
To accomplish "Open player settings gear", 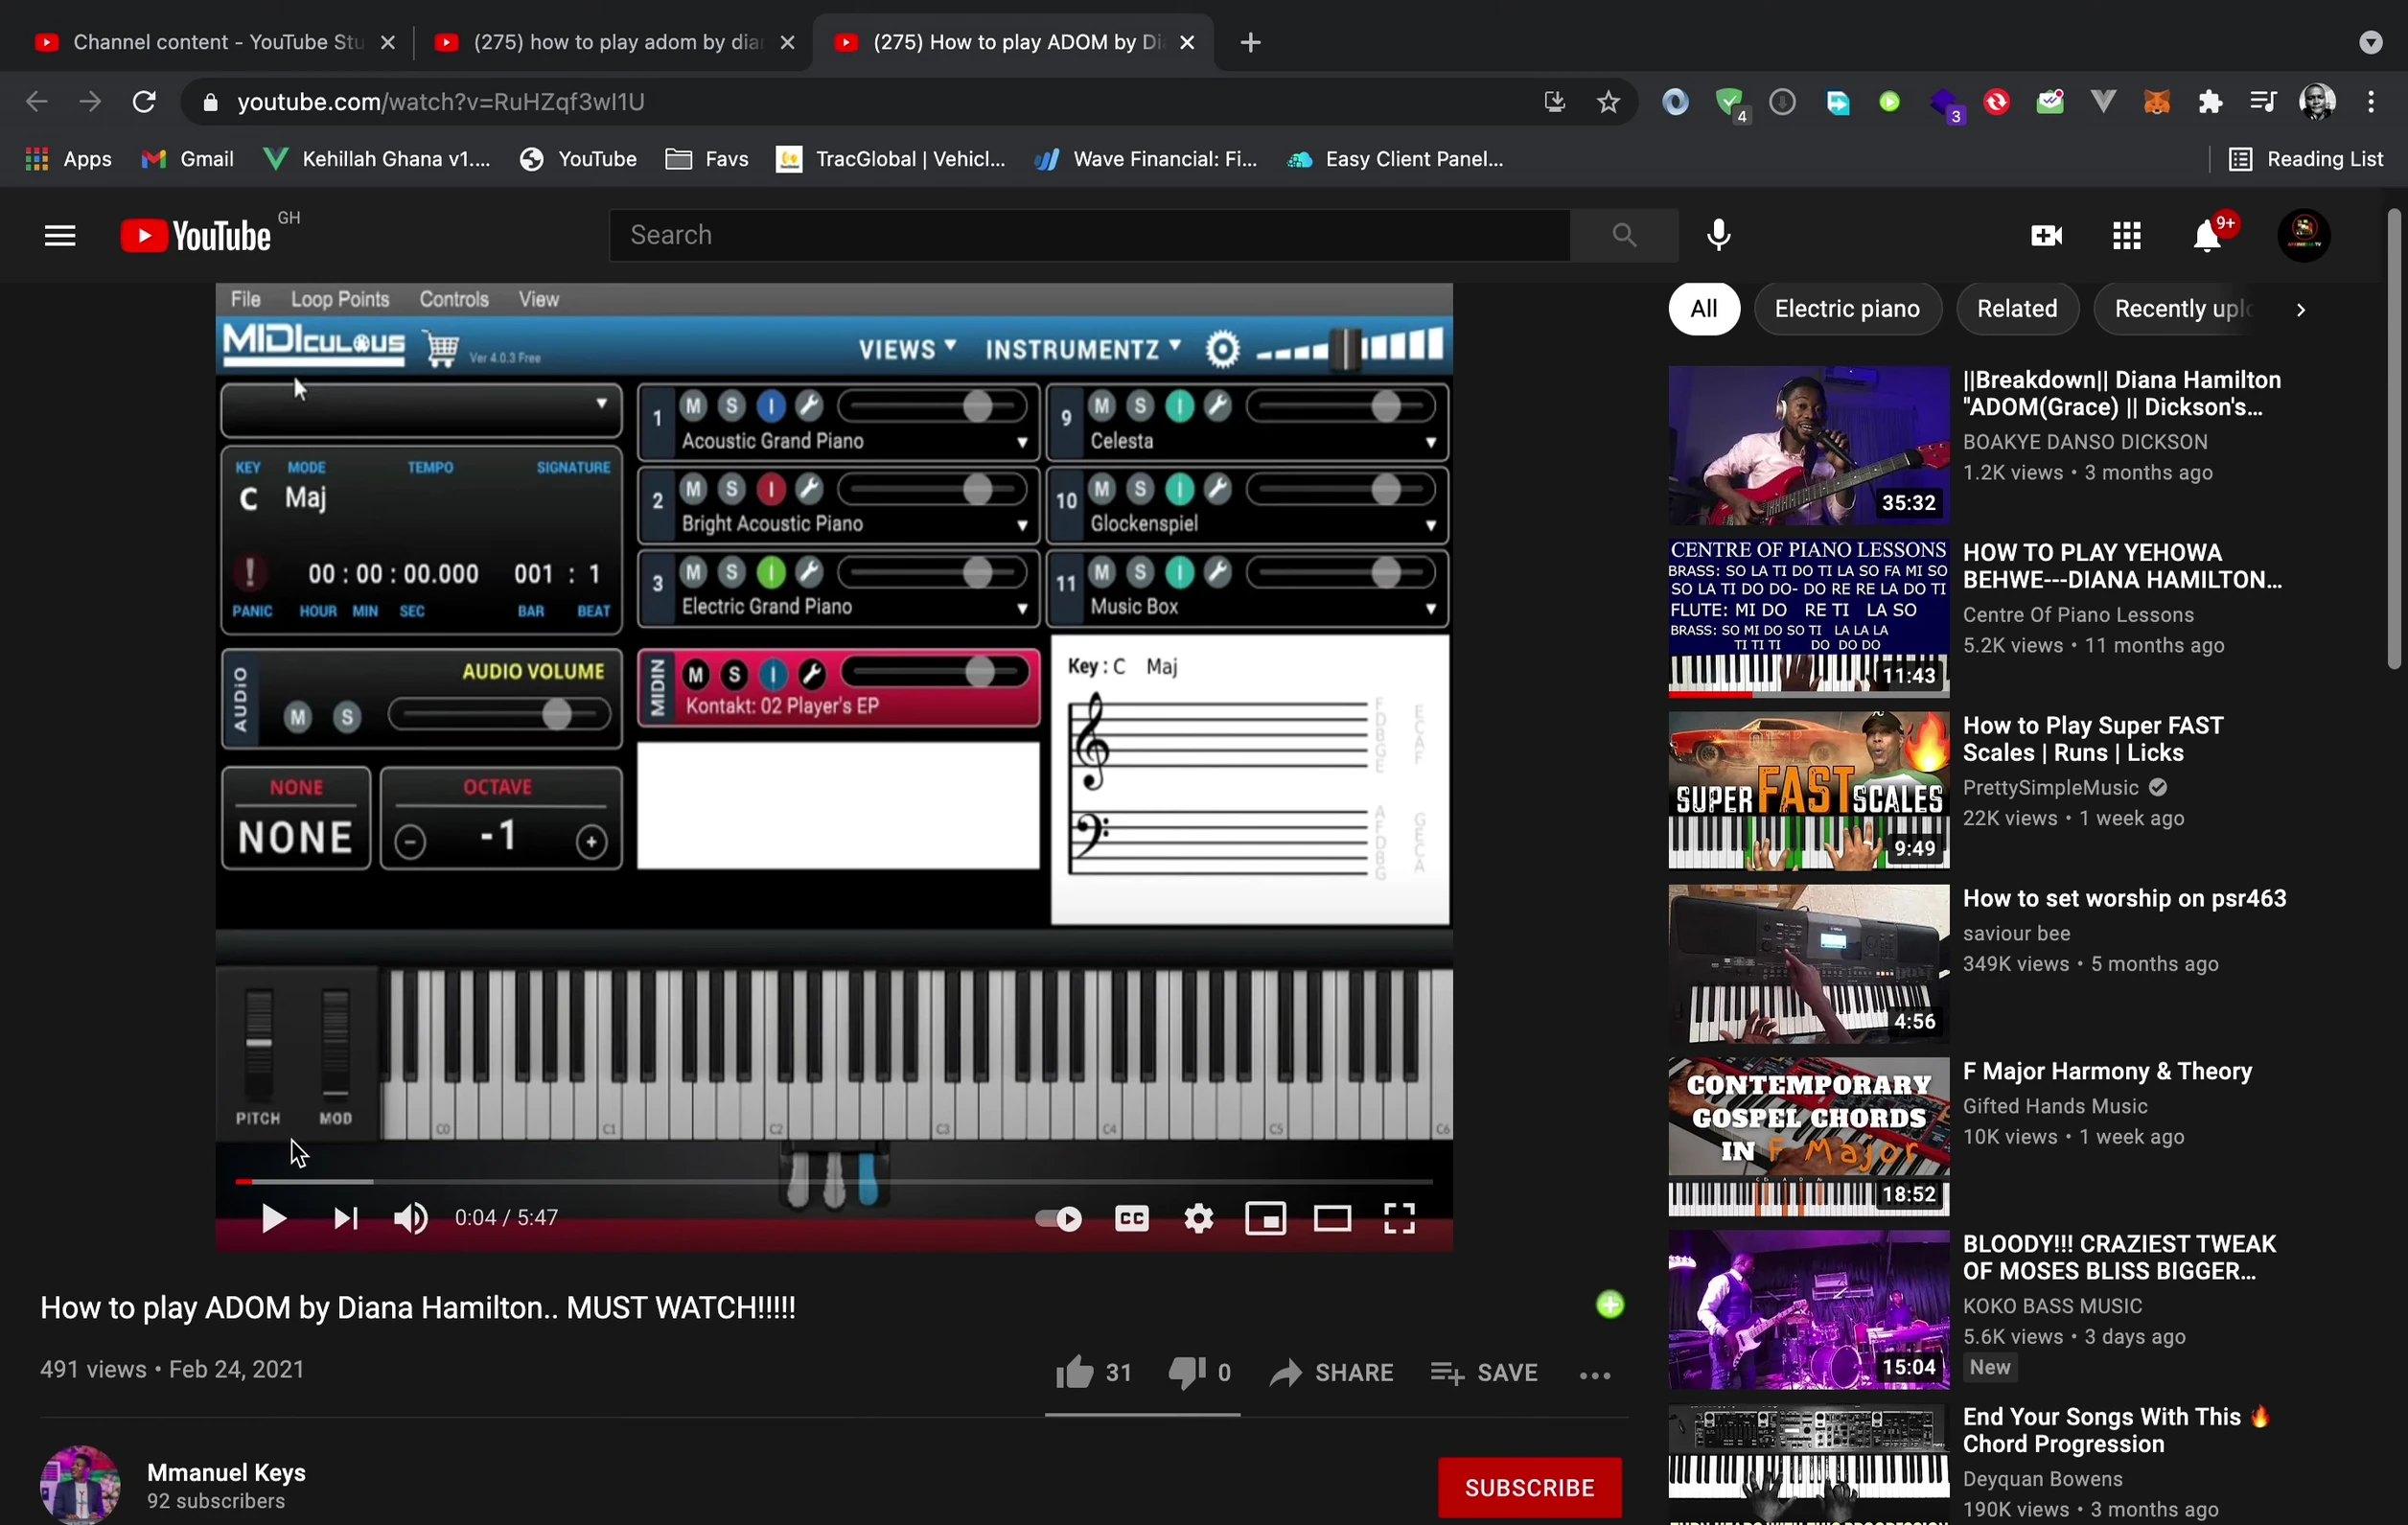I will 1199,1218.
